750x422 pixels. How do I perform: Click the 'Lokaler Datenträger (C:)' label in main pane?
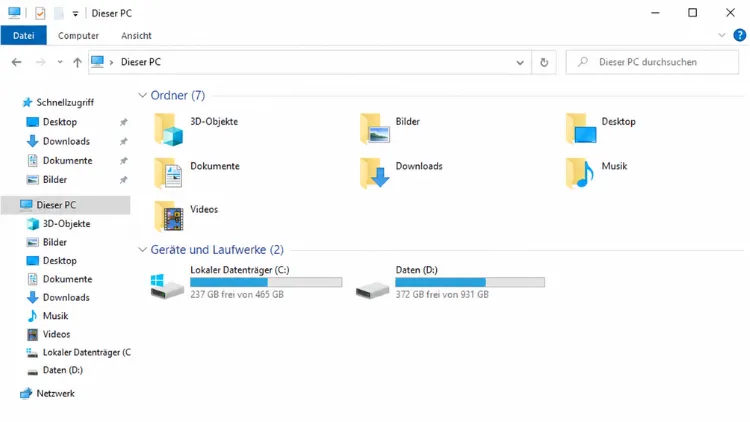[x=240, y=270]
